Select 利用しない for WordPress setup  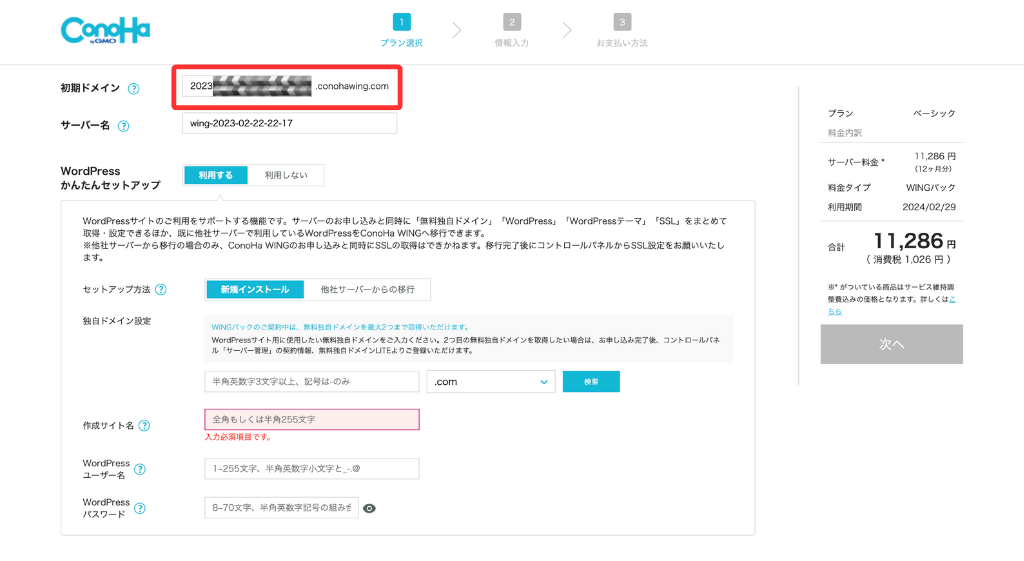tap(285, 175)
